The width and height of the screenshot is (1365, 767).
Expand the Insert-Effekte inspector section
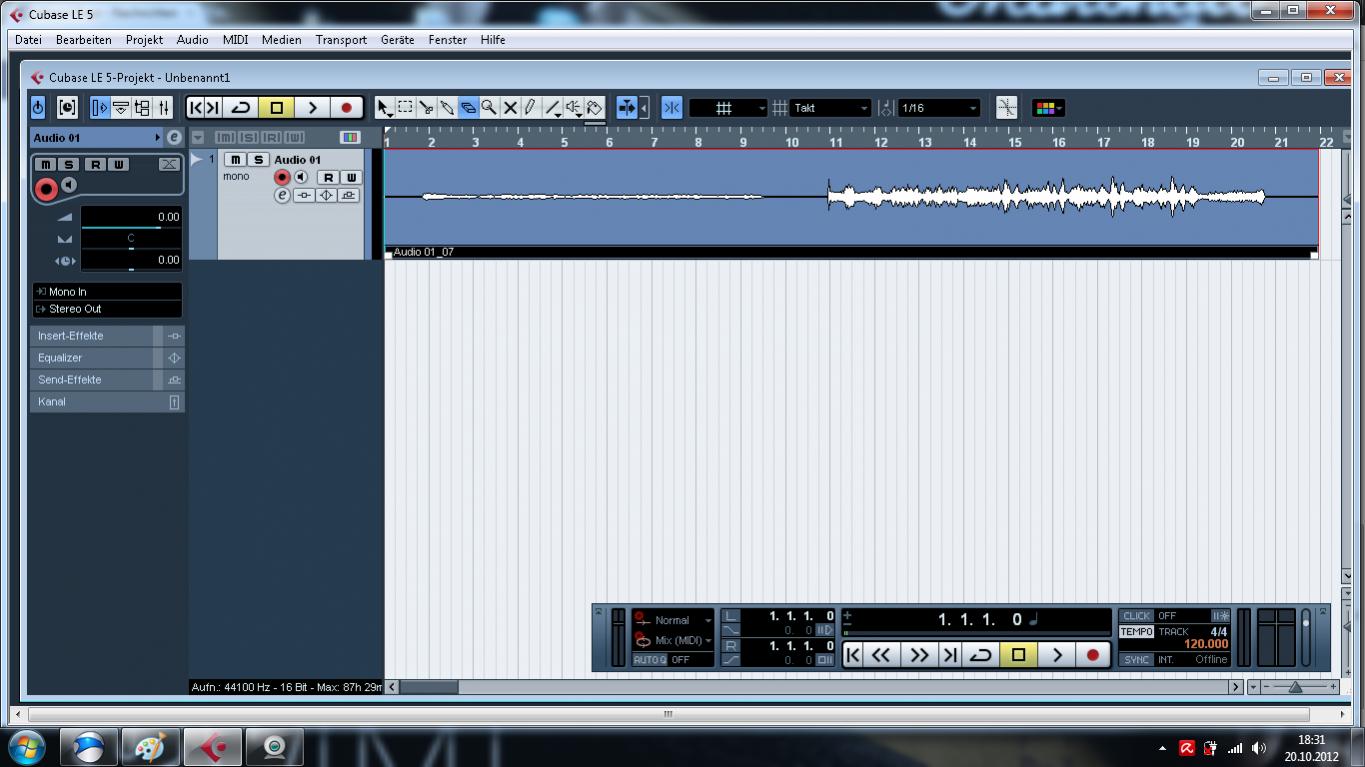[107, 336]
